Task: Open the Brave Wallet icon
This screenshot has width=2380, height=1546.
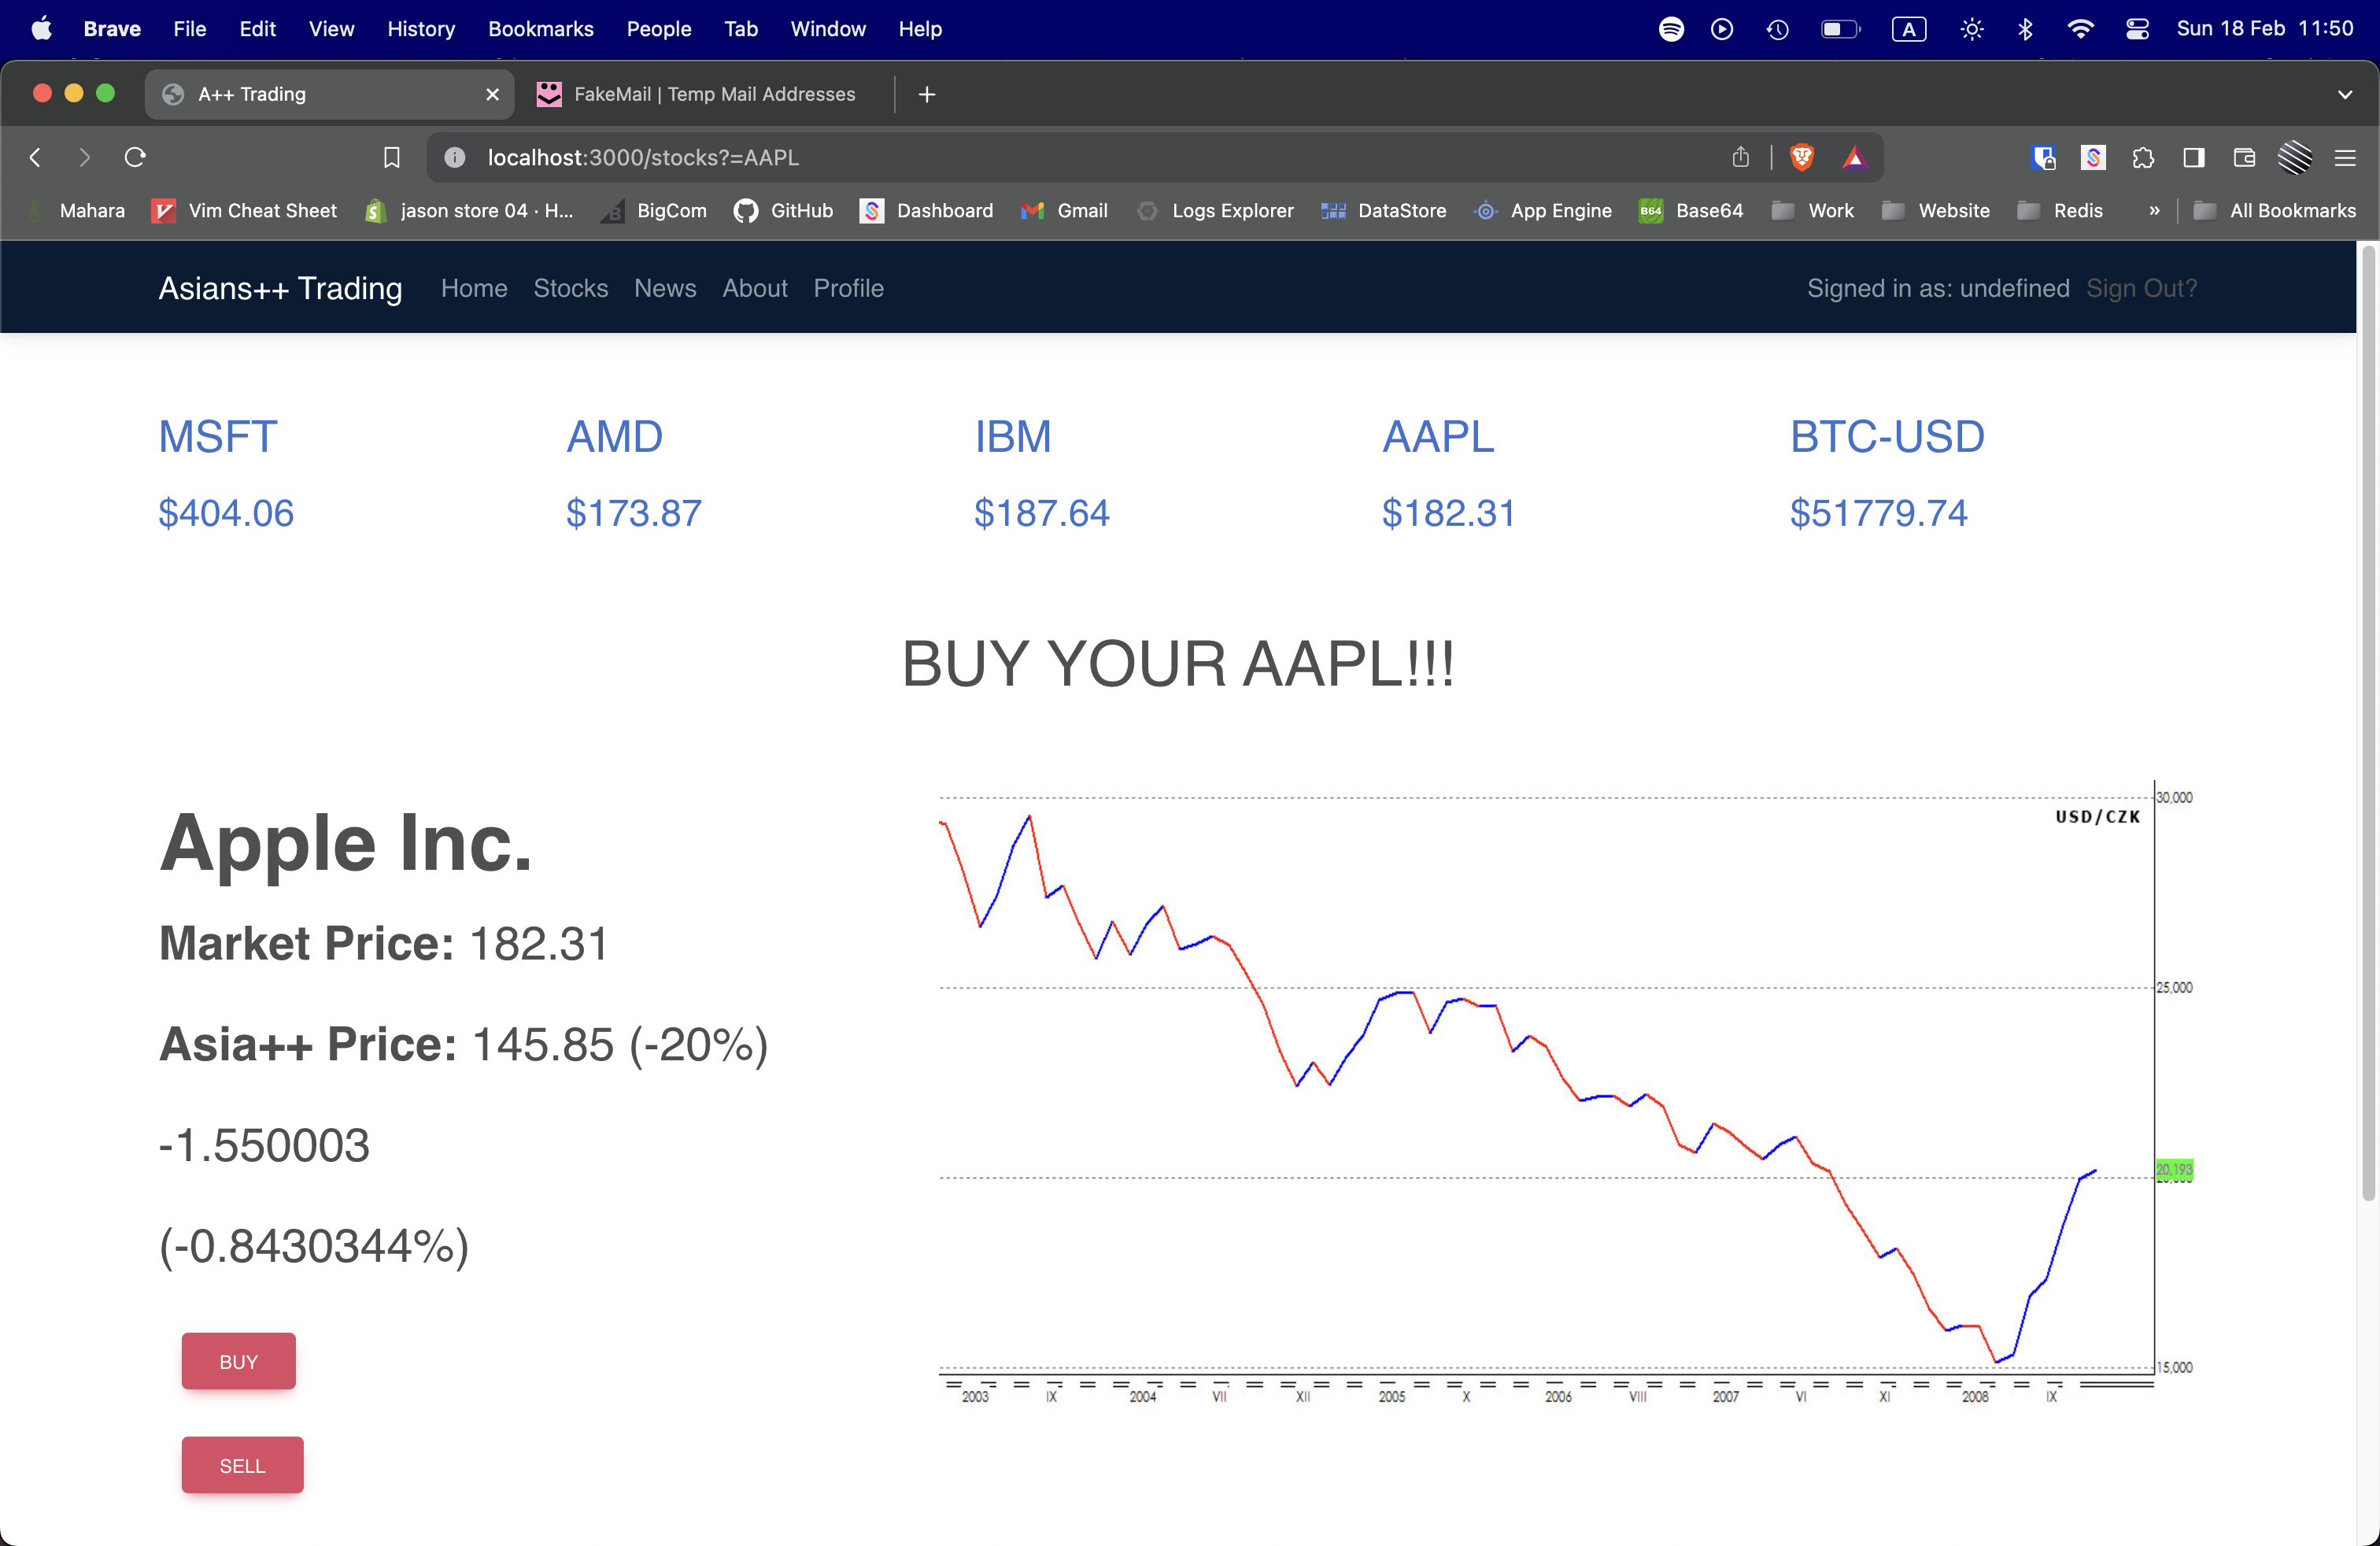Action: pos(2243,157)
